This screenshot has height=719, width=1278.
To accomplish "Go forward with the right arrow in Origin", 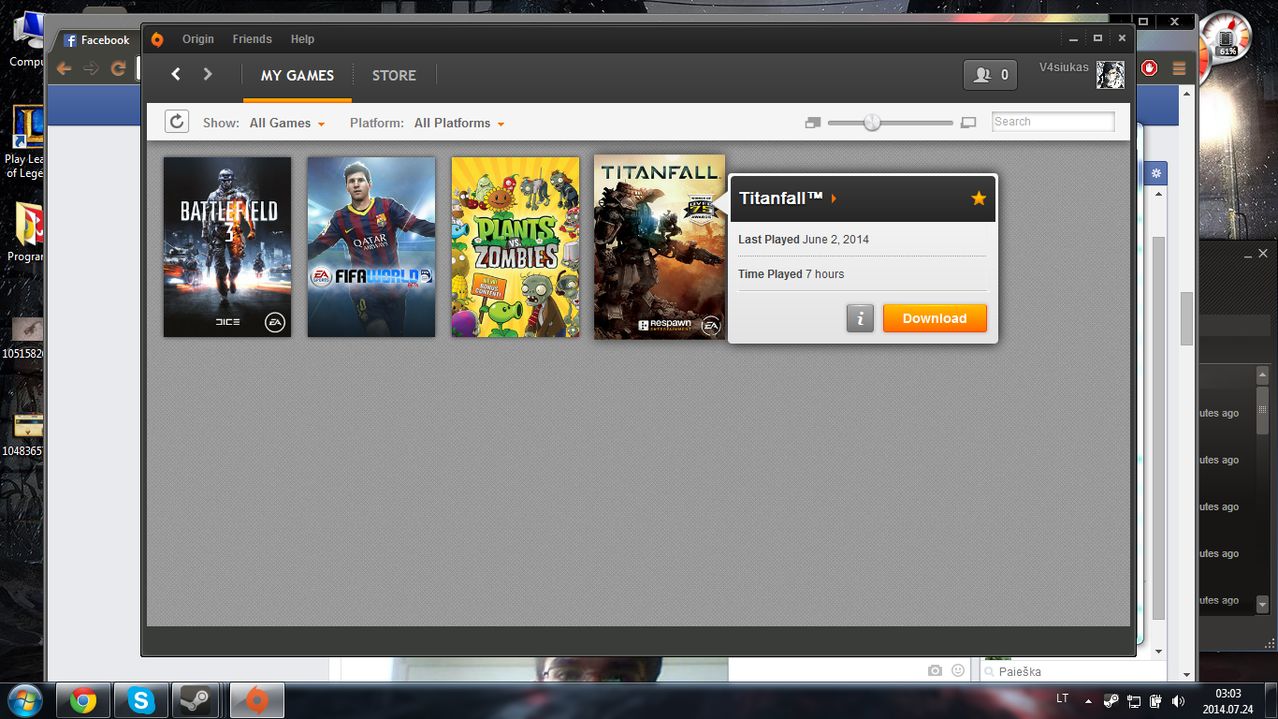I will point(208,74).
